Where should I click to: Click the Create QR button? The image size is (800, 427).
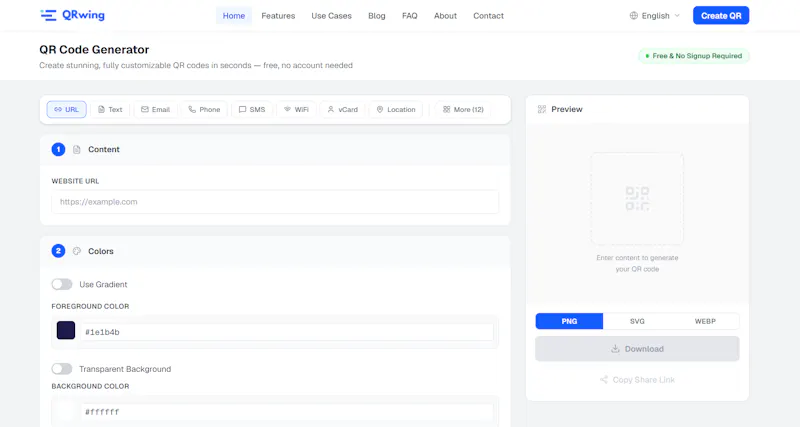pyautogui.click(x=721, y=16)
